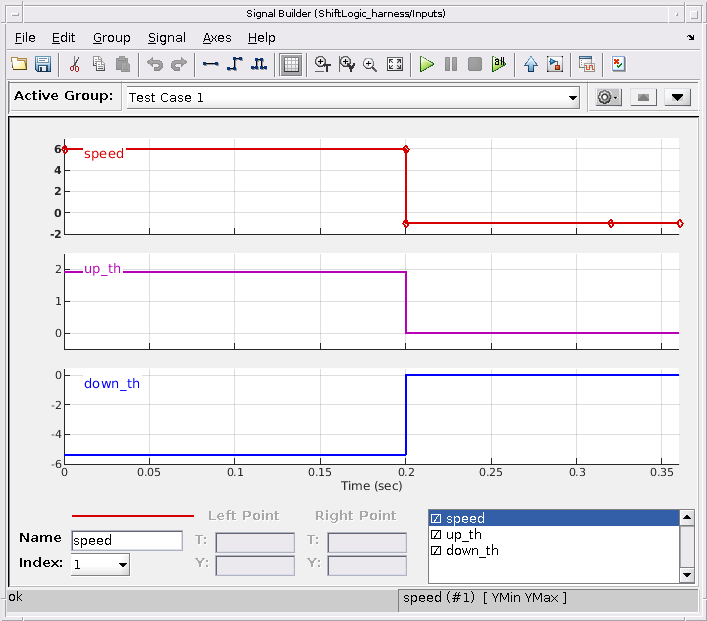Paste from the clipboard icon
This screenshot has height=621, width=707.
[123, 64]
